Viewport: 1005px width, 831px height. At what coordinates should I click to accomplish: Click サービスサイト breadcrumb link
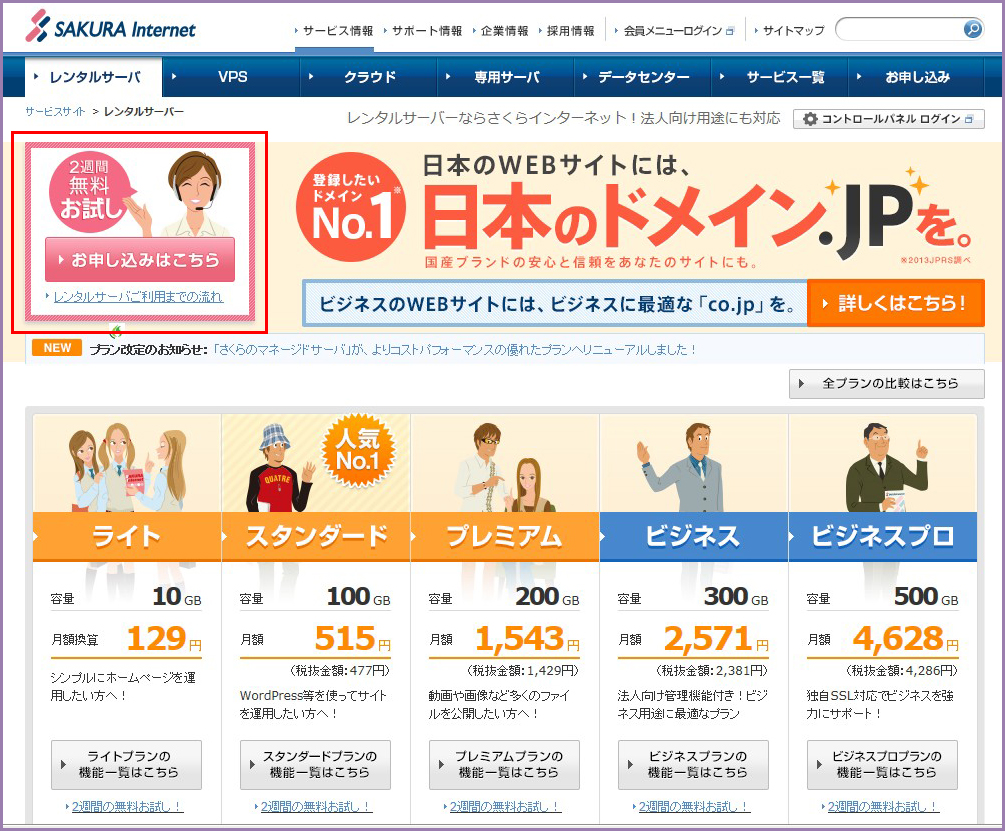(x=55, y=111)
